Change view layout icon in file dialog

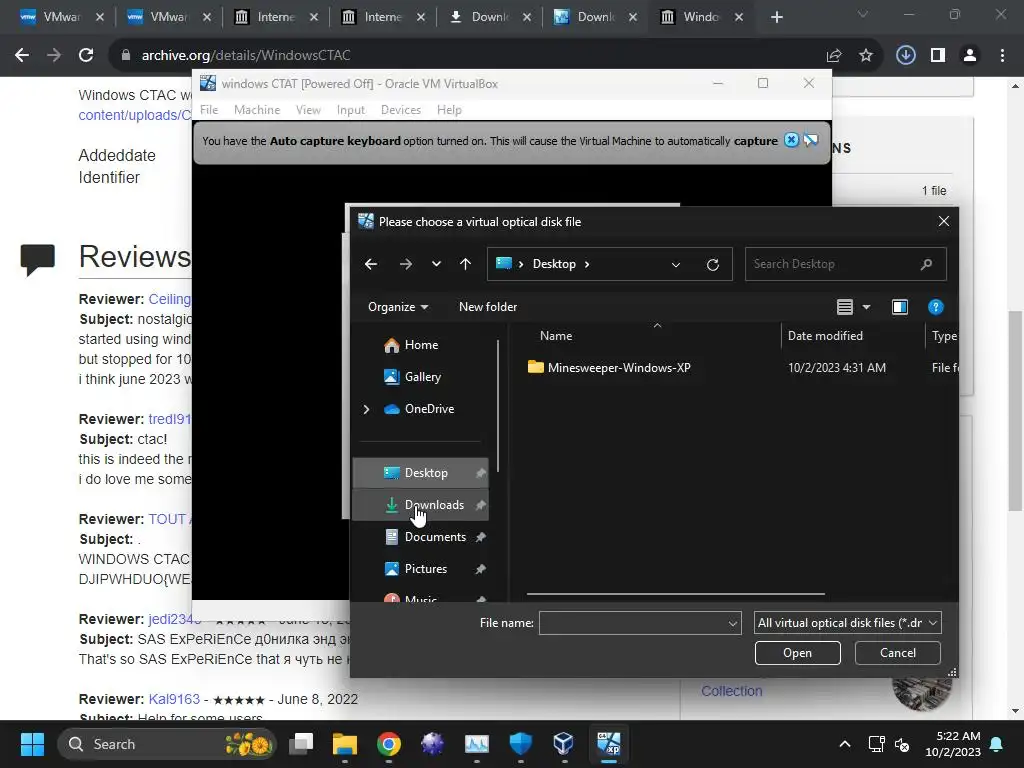(844, 307)
